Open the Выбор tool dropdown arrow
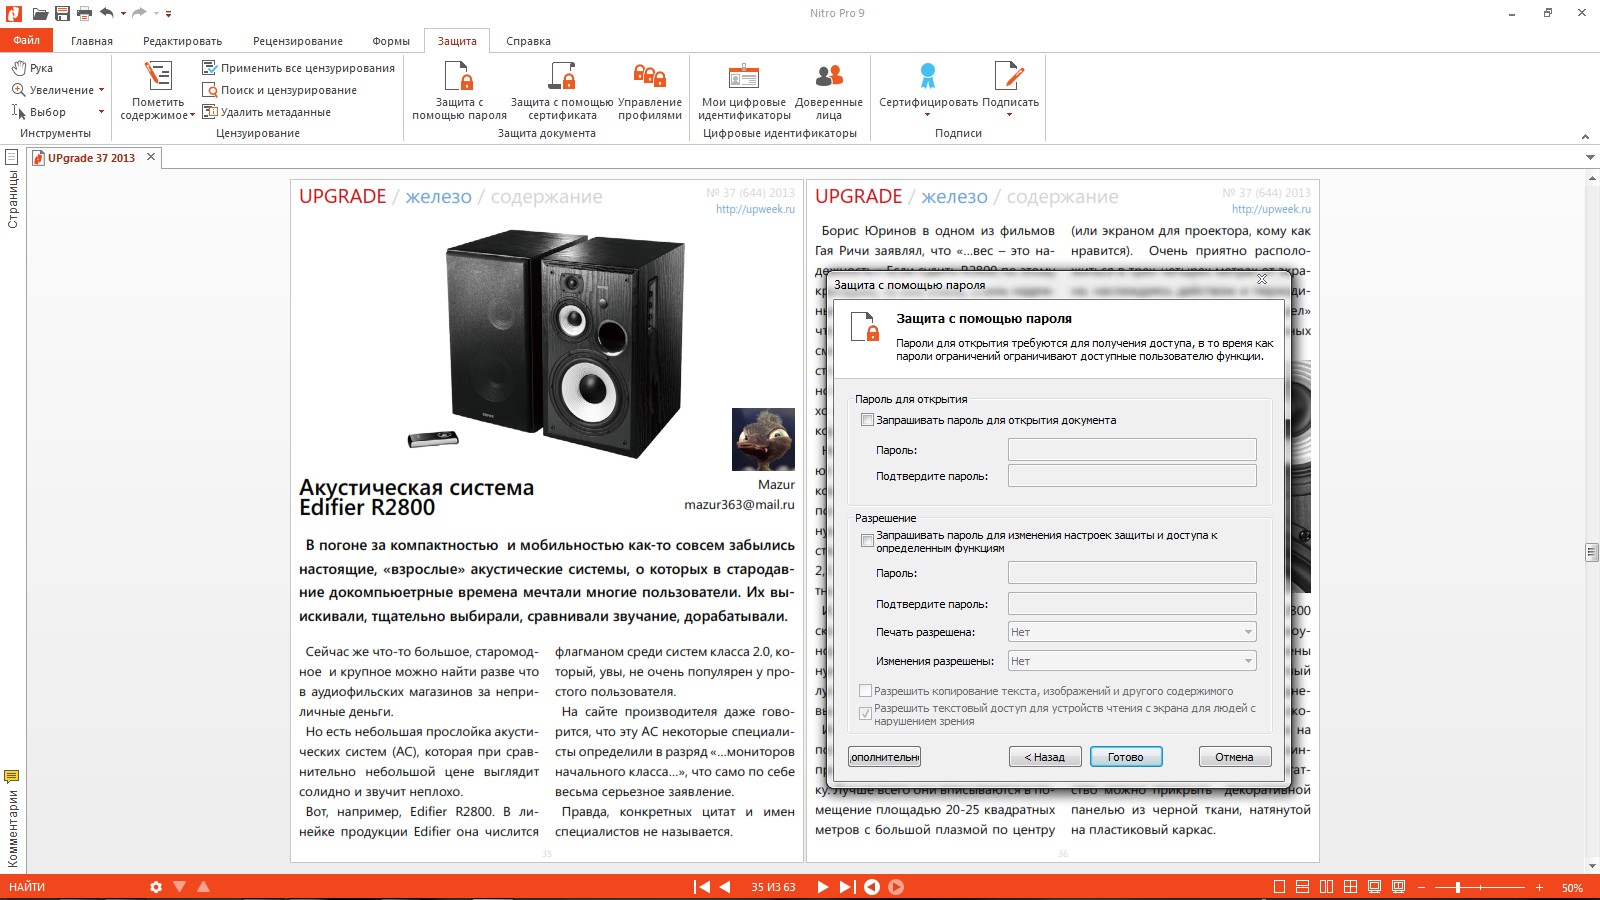1600x900 pixels. (101, 112)
